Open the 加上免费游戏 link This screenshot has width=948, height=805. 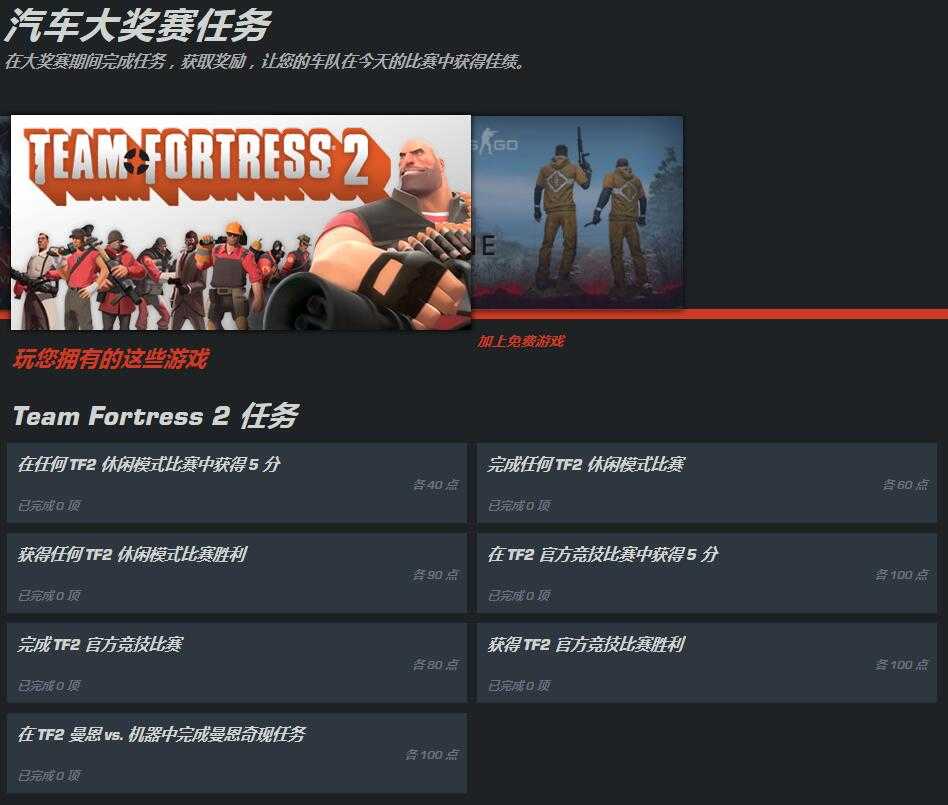[521, 341]
